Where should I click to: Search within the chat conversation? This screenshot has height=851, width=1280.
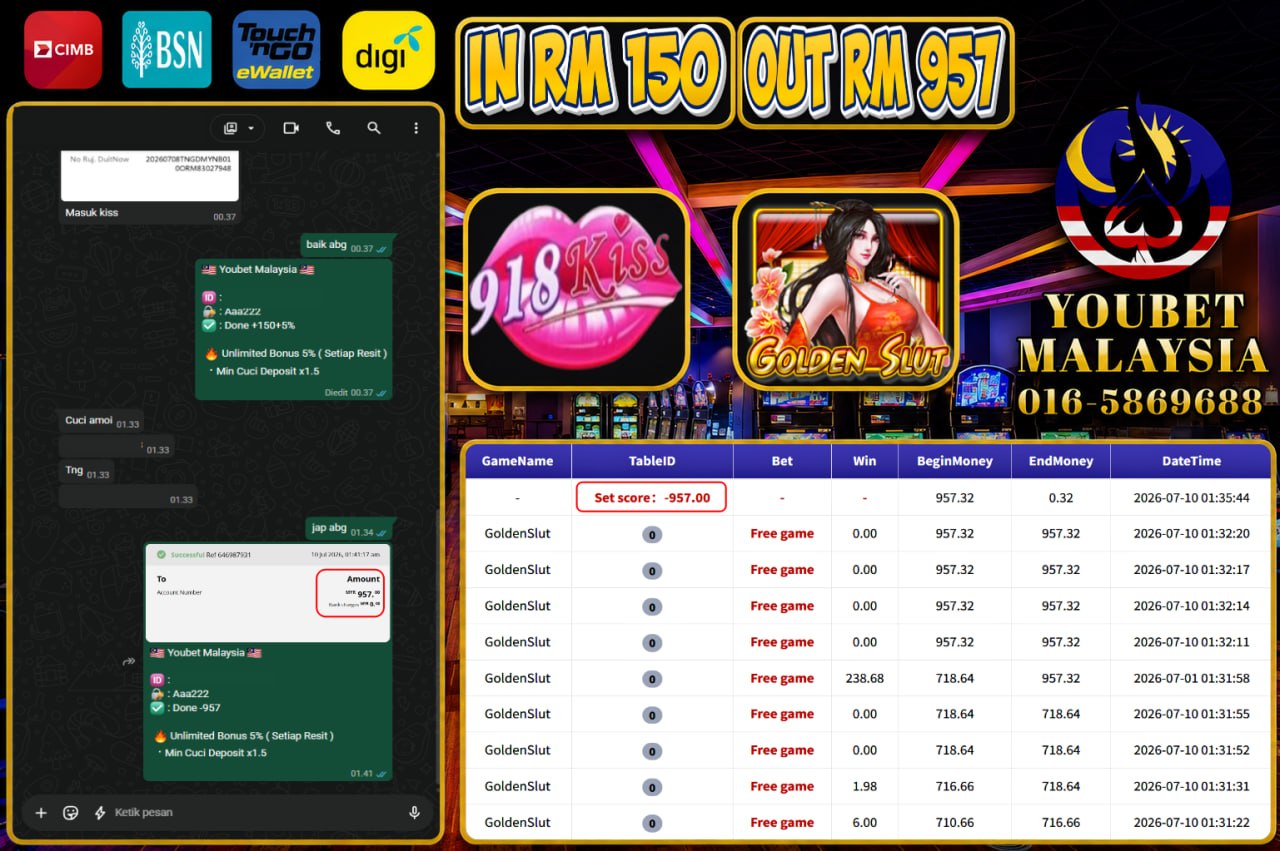click(x=374, y=128)
